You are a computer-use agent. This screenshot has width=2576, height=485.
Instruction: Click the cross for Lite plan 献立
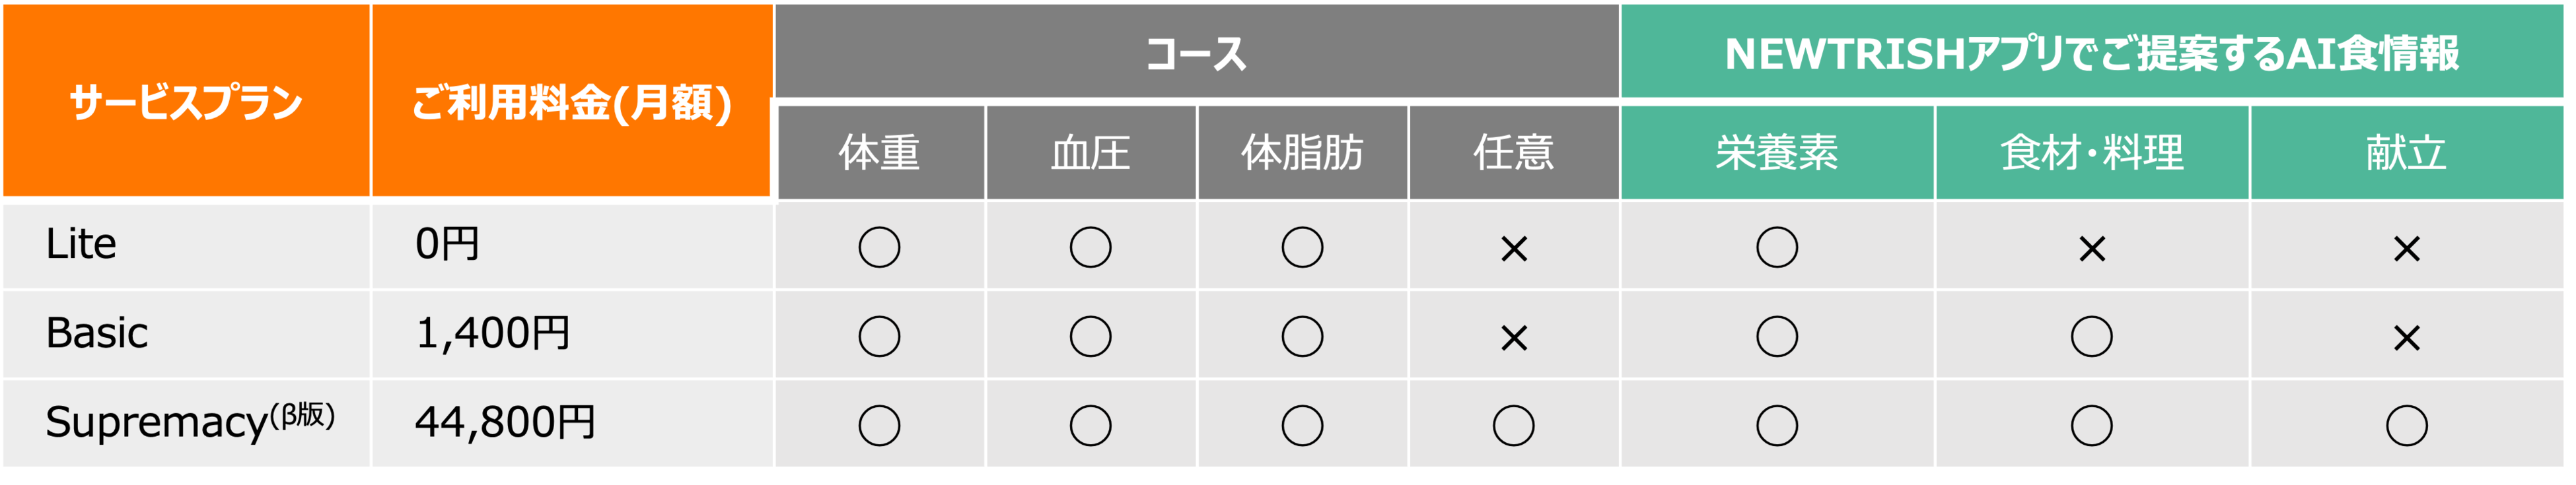coord(2406,248)
